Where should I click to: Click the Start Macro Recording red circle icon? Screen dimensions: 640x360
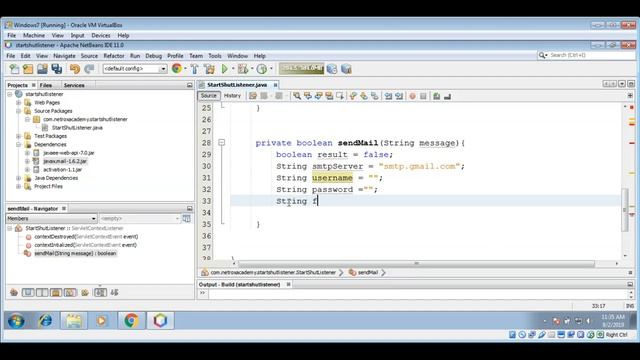click(412, 96)
